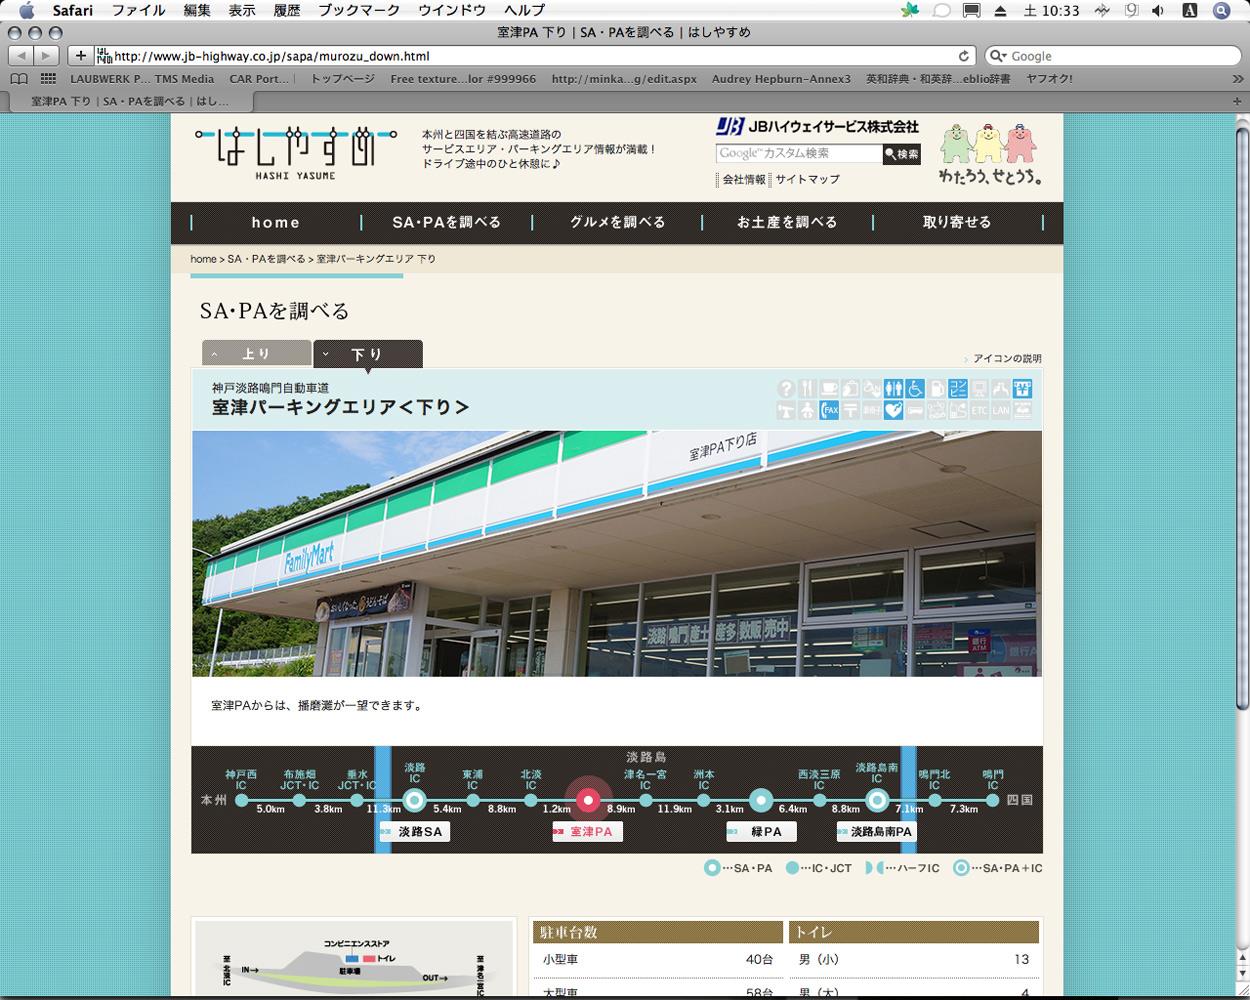This screenshot has width=1250, height=1000.
Task: Open the 会社情報 link
Action: coord(744,180)
